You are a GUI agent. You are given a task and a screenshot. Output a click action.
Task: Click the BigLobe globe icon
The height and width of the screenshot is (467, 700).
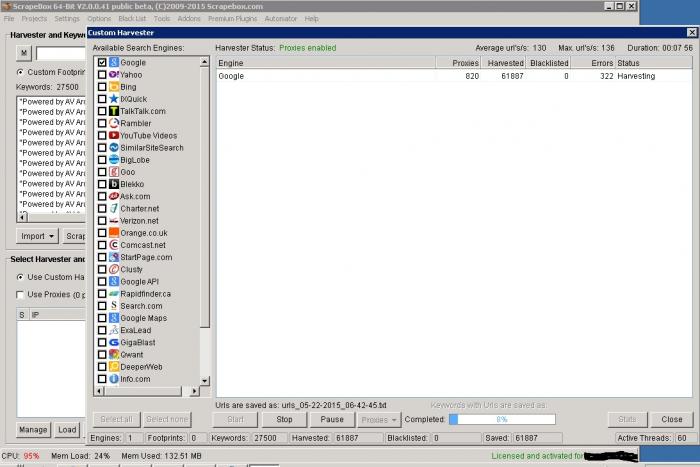click(x=114, y=159)
